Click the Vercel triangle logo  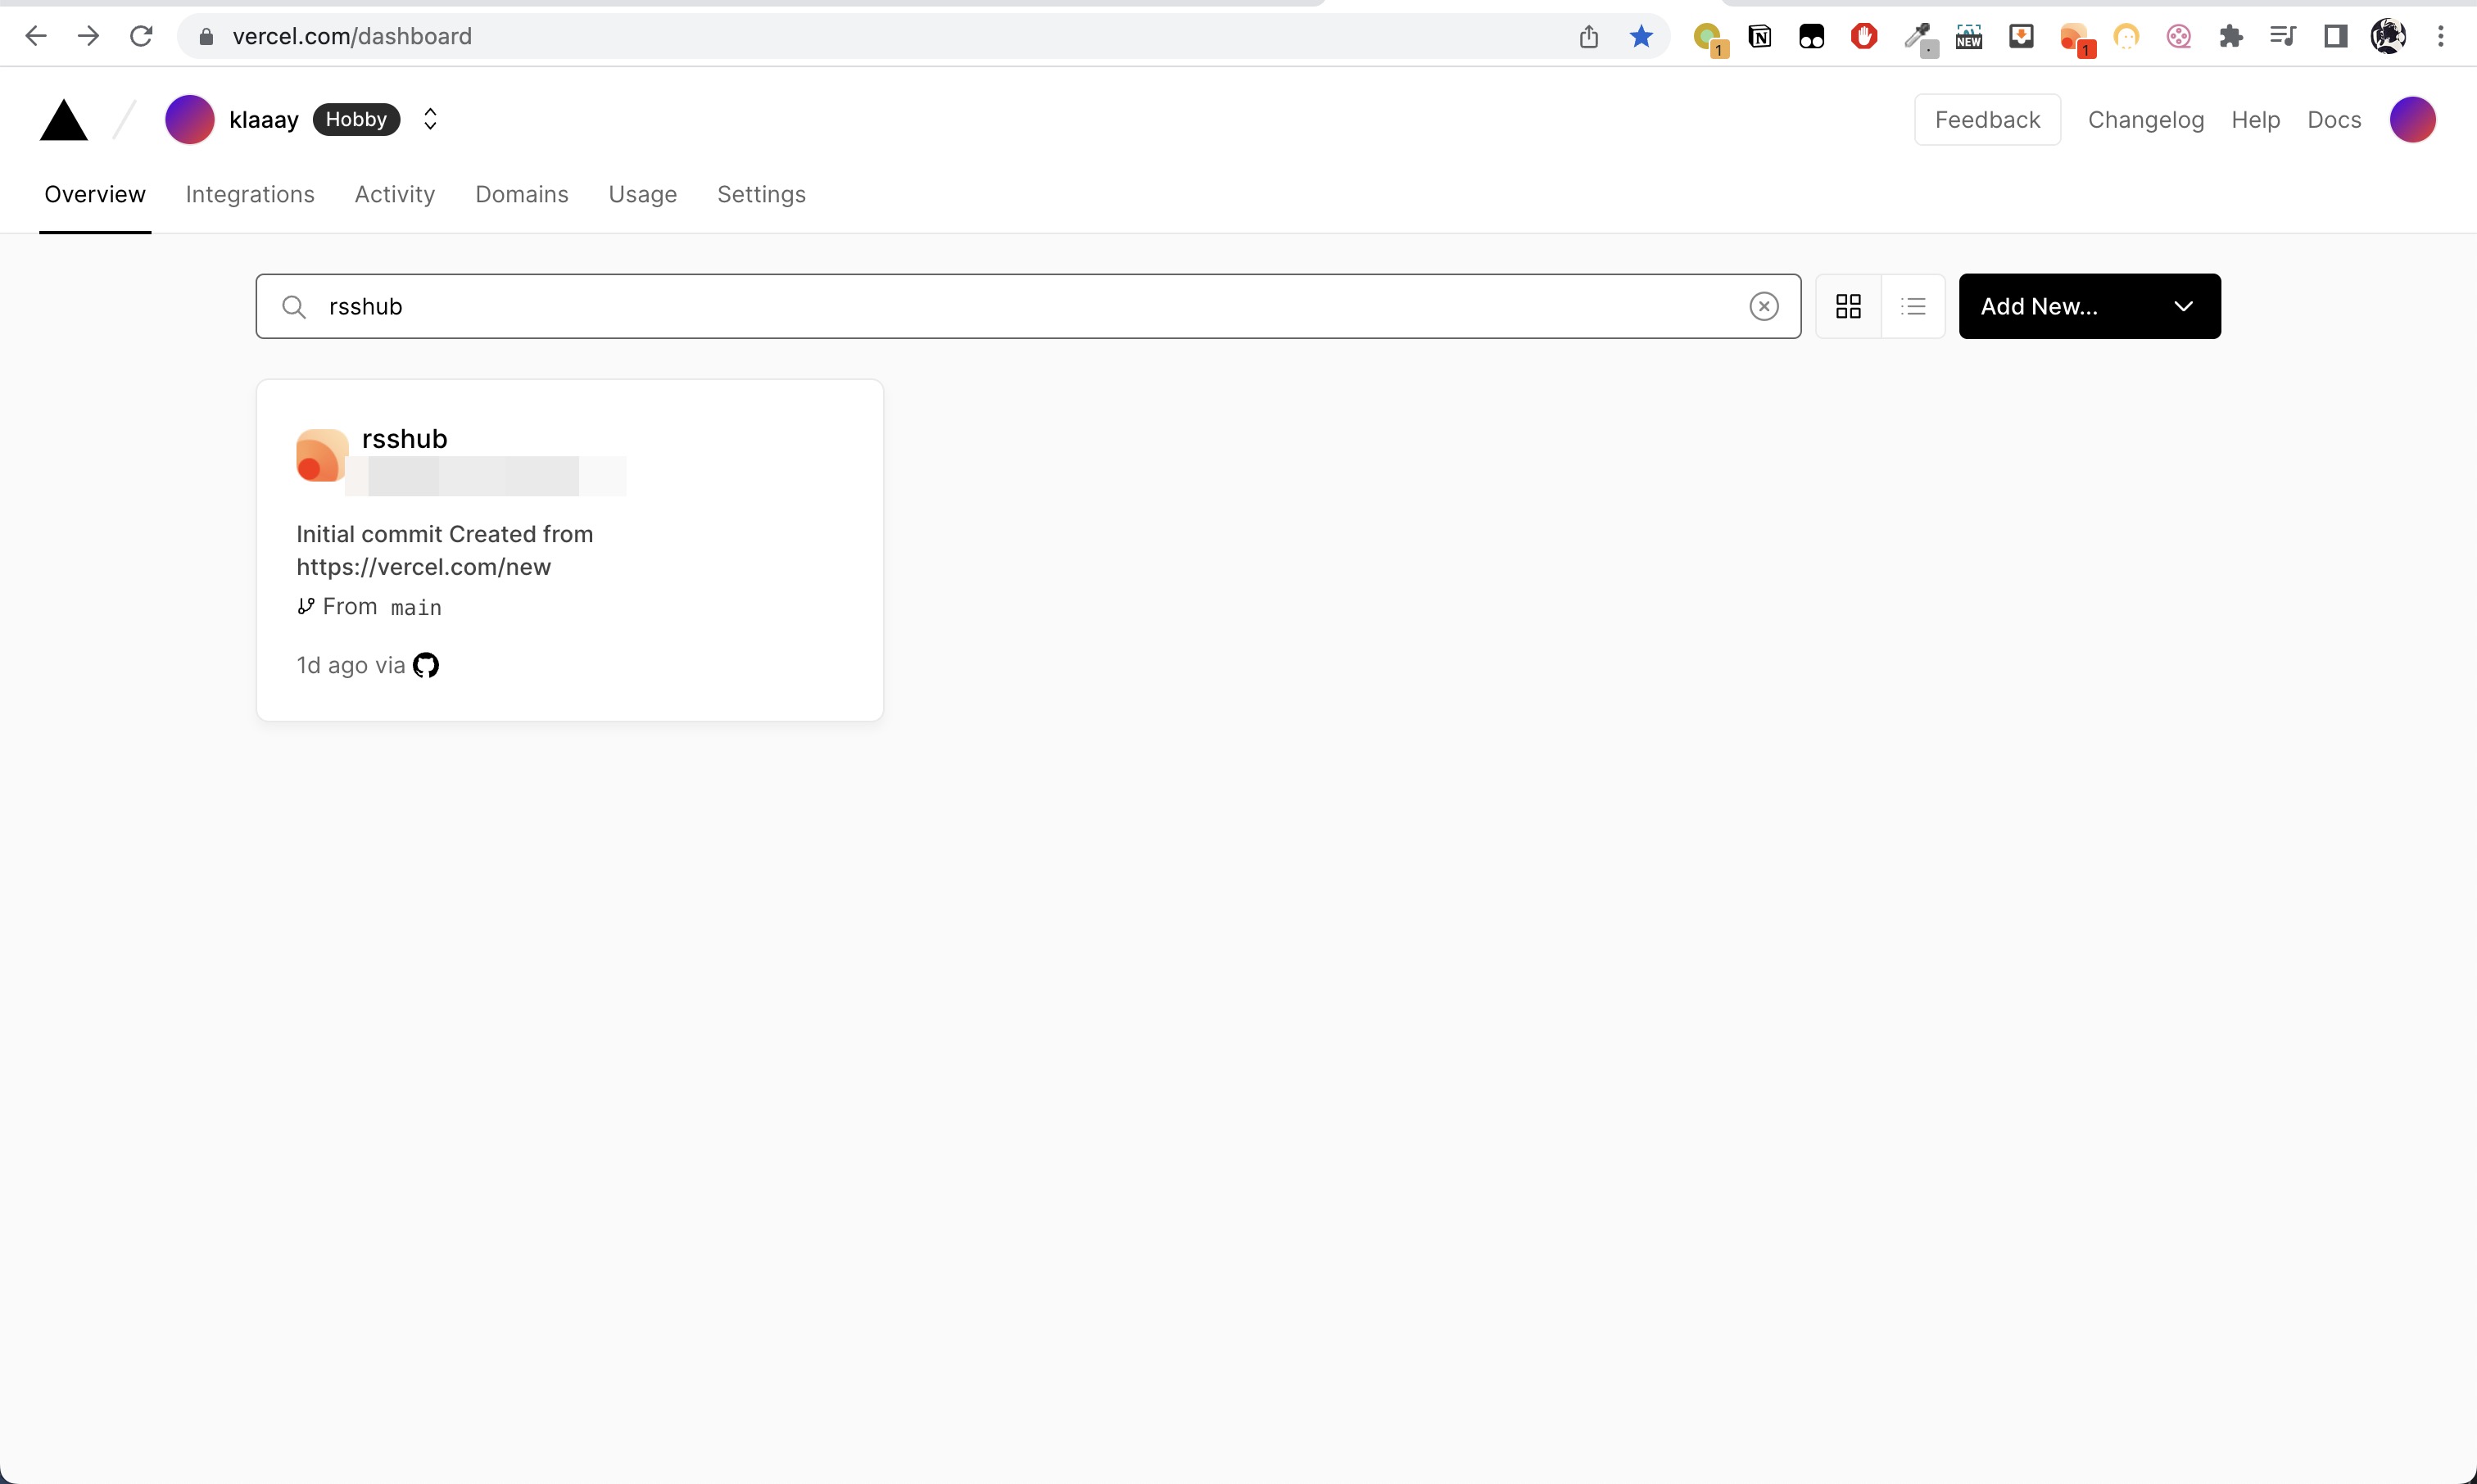[x=63, y=121]
